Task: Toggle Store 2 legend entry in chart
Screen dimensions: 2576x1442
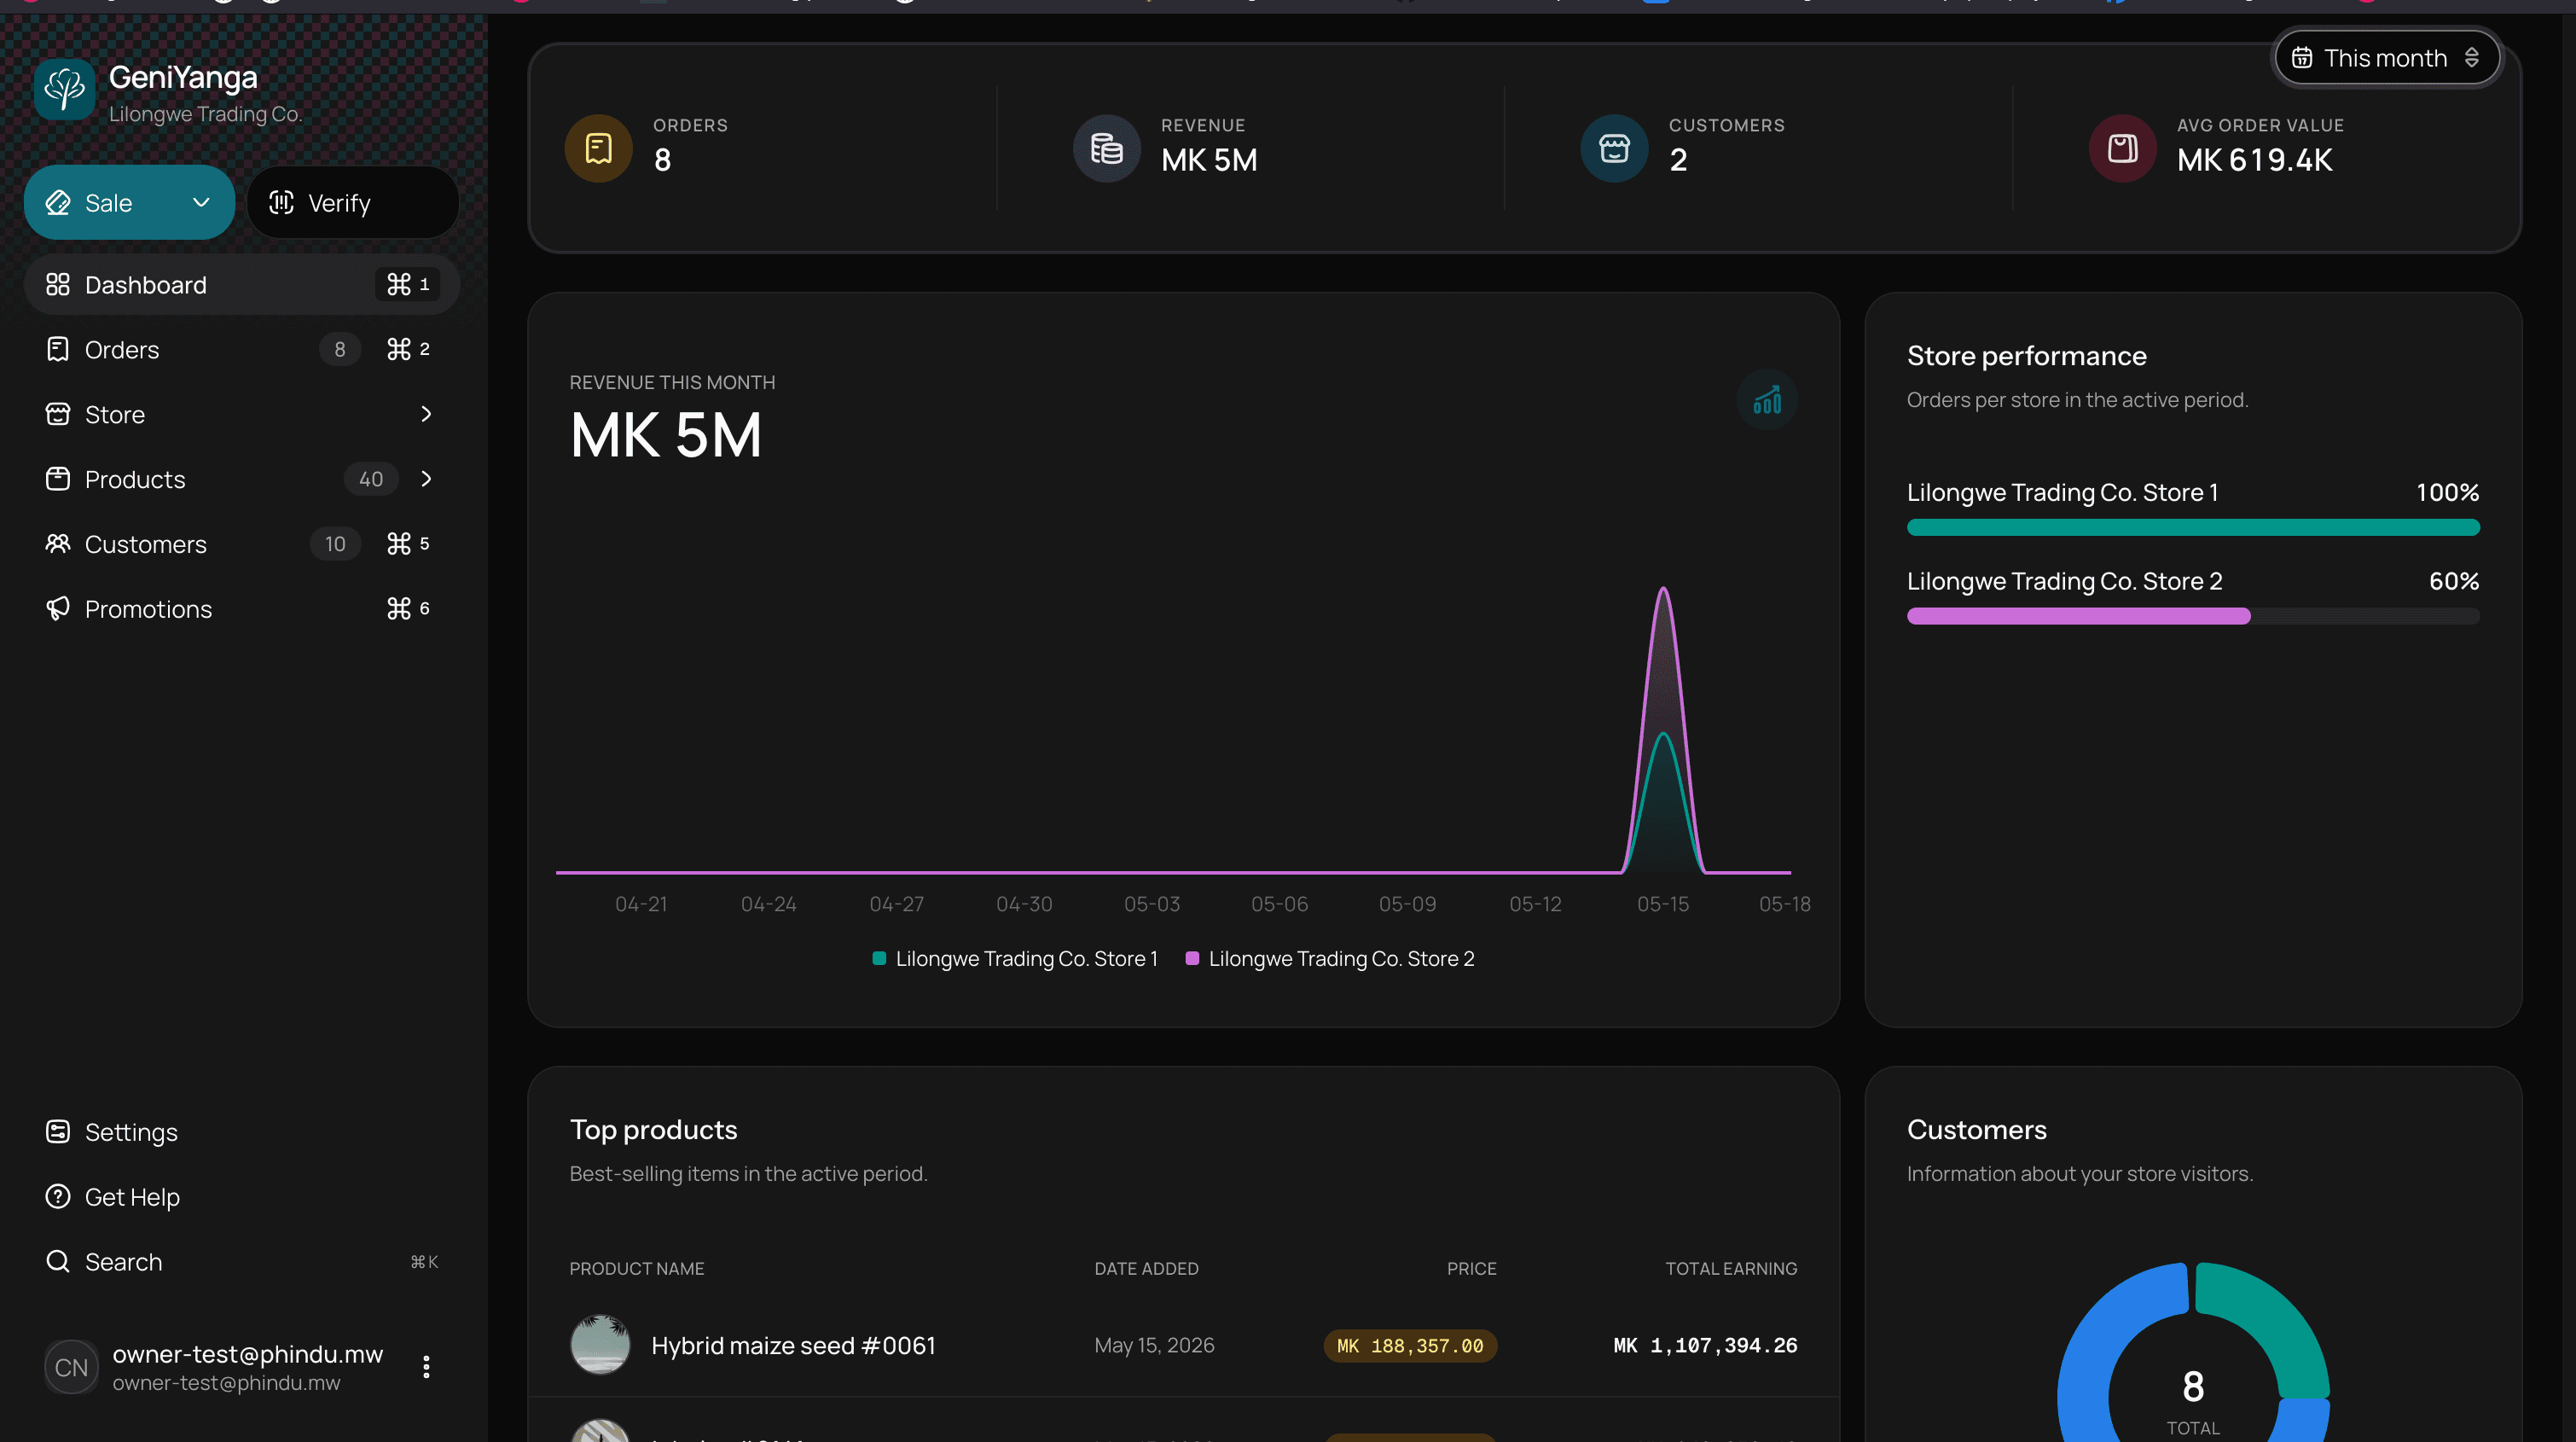Action: coord(1330,959)
